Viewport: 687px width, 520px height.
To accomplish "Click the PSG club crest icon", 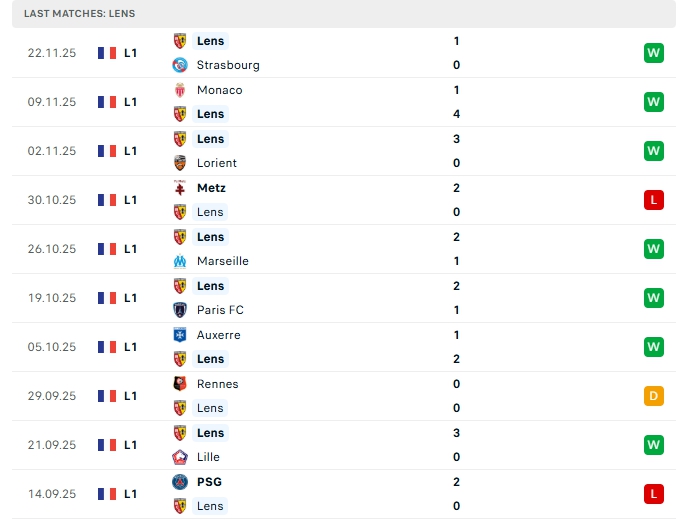I will pyautogui.click(x=180, y=482).
